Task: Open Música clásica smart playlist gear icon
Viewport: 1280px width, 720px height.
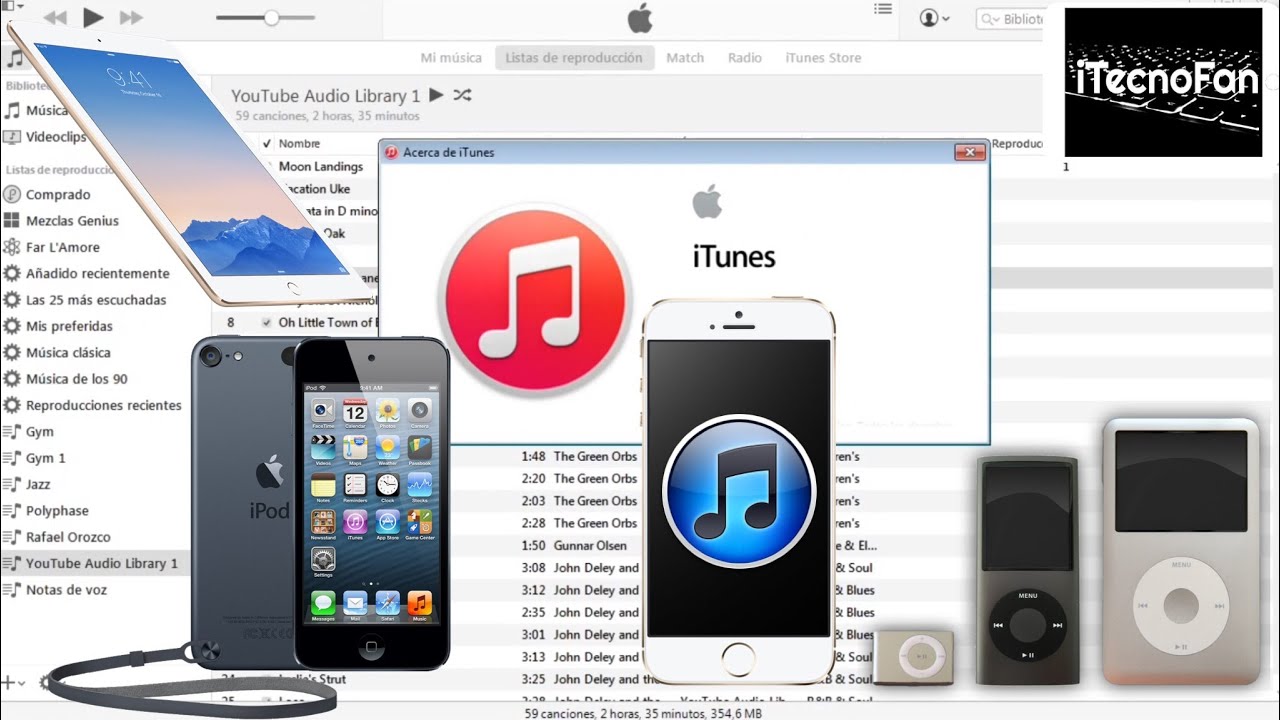Action: [12, 352]
